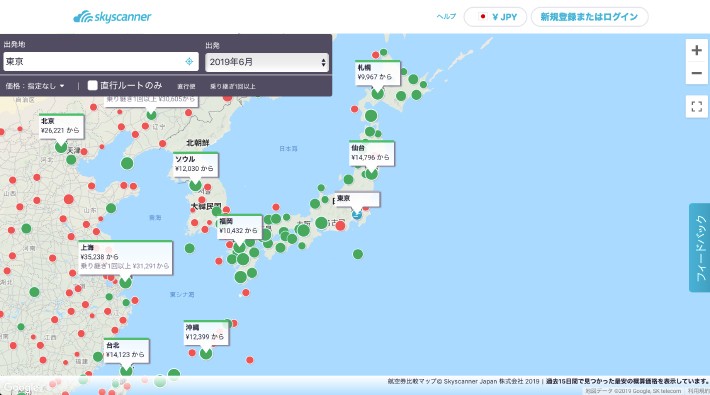Click the Skyscanner logo

click(112, 17)
